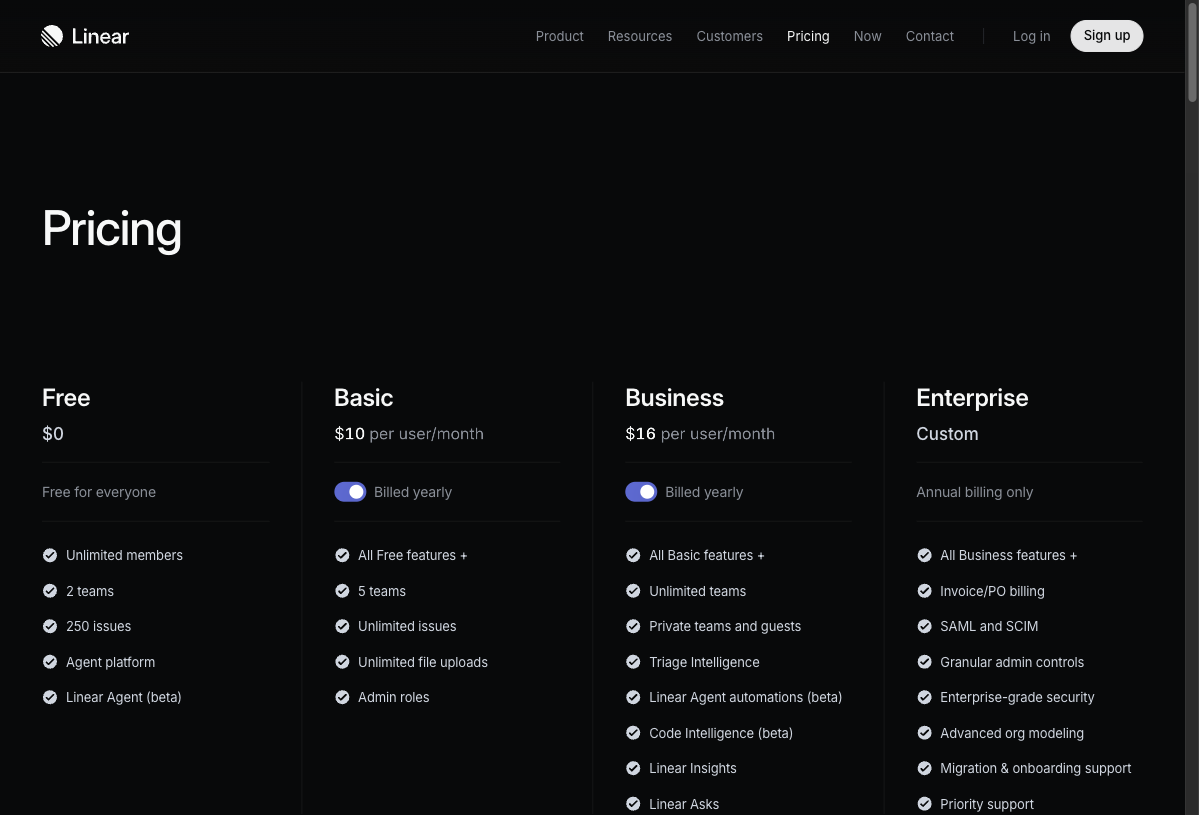Click the Business plan title
Viewport: 1199px width, 815px height.
click(x=674, y=398)
